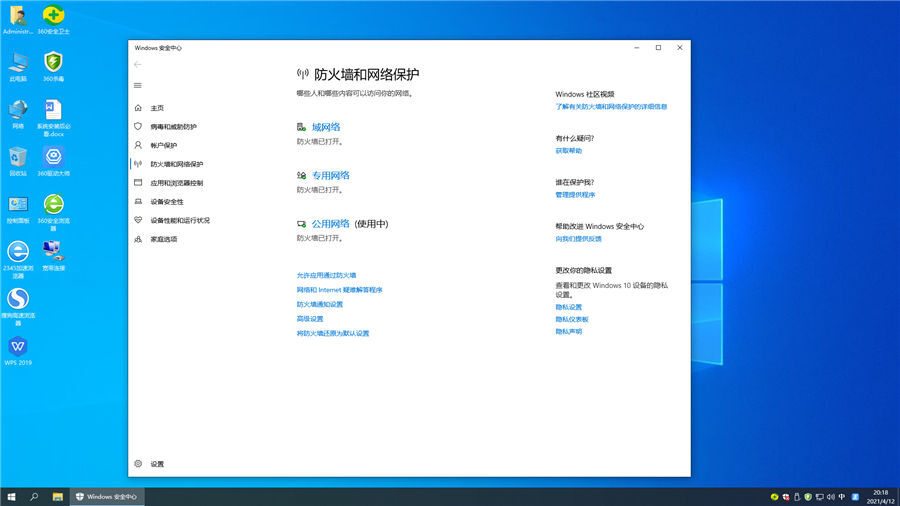Click 将防火墙还原为默认设置 link
The image size is (900, 506).
(333, 333)
